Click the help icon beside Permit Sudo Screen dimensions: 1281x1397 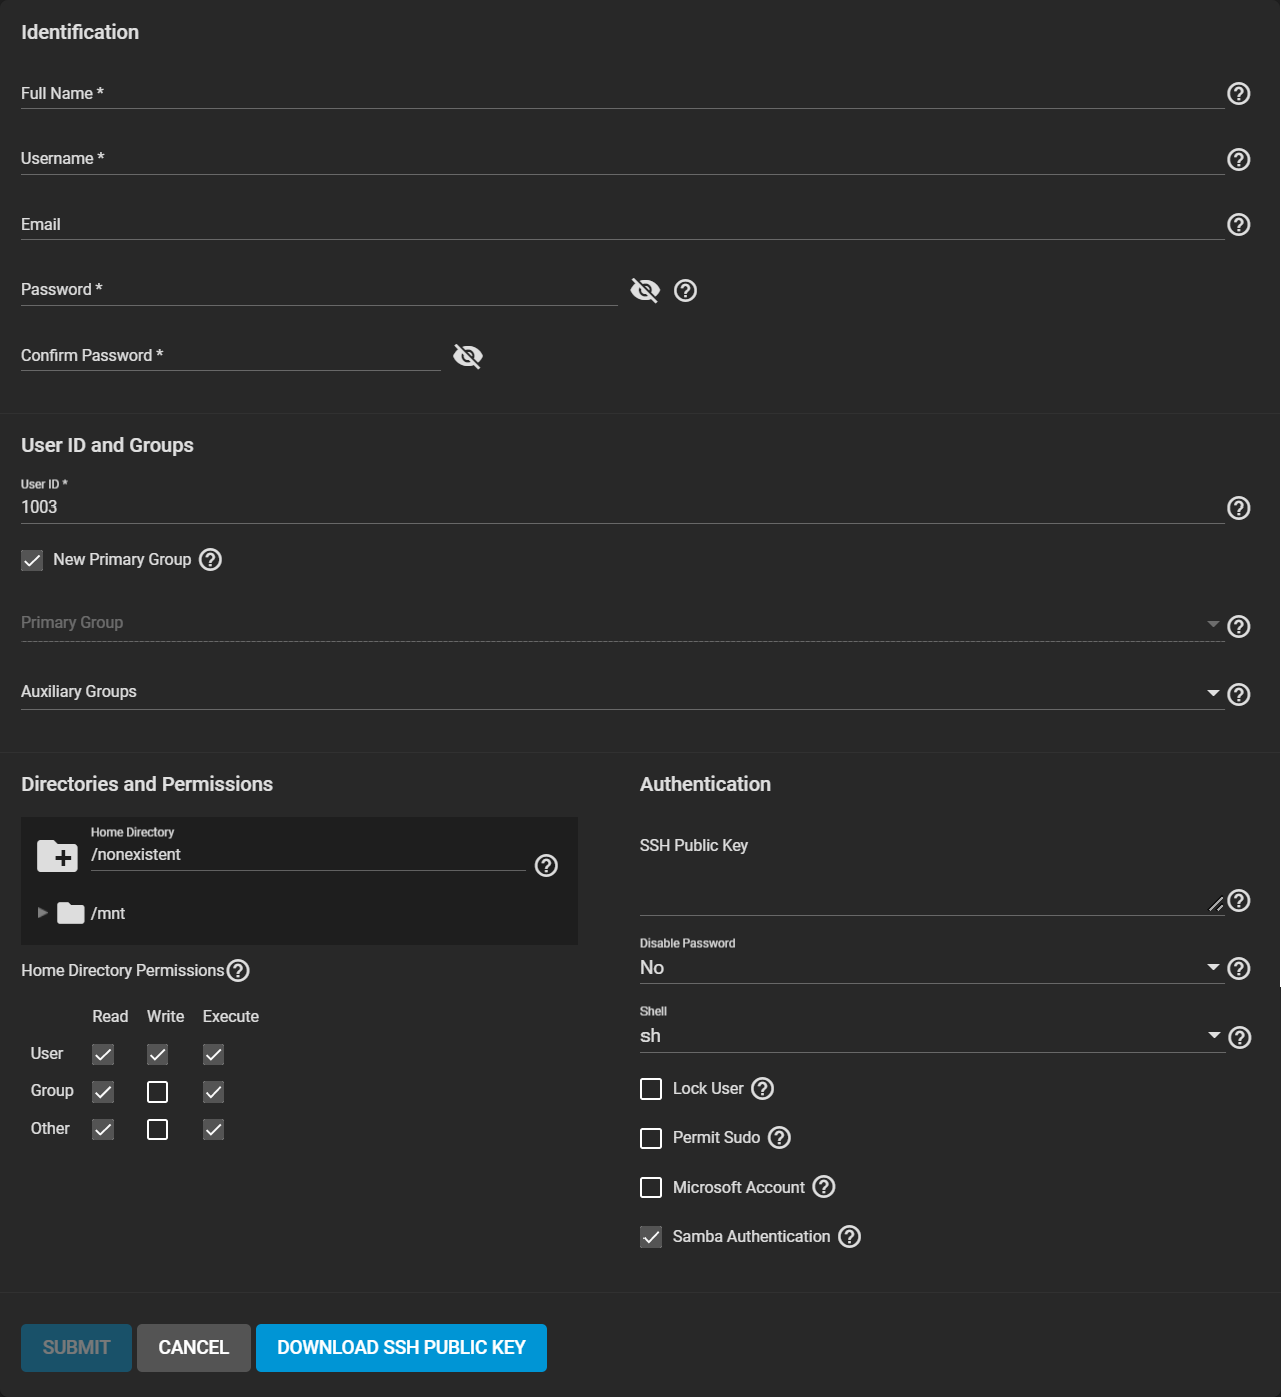pyautogui.click(x=779, y=1138)
